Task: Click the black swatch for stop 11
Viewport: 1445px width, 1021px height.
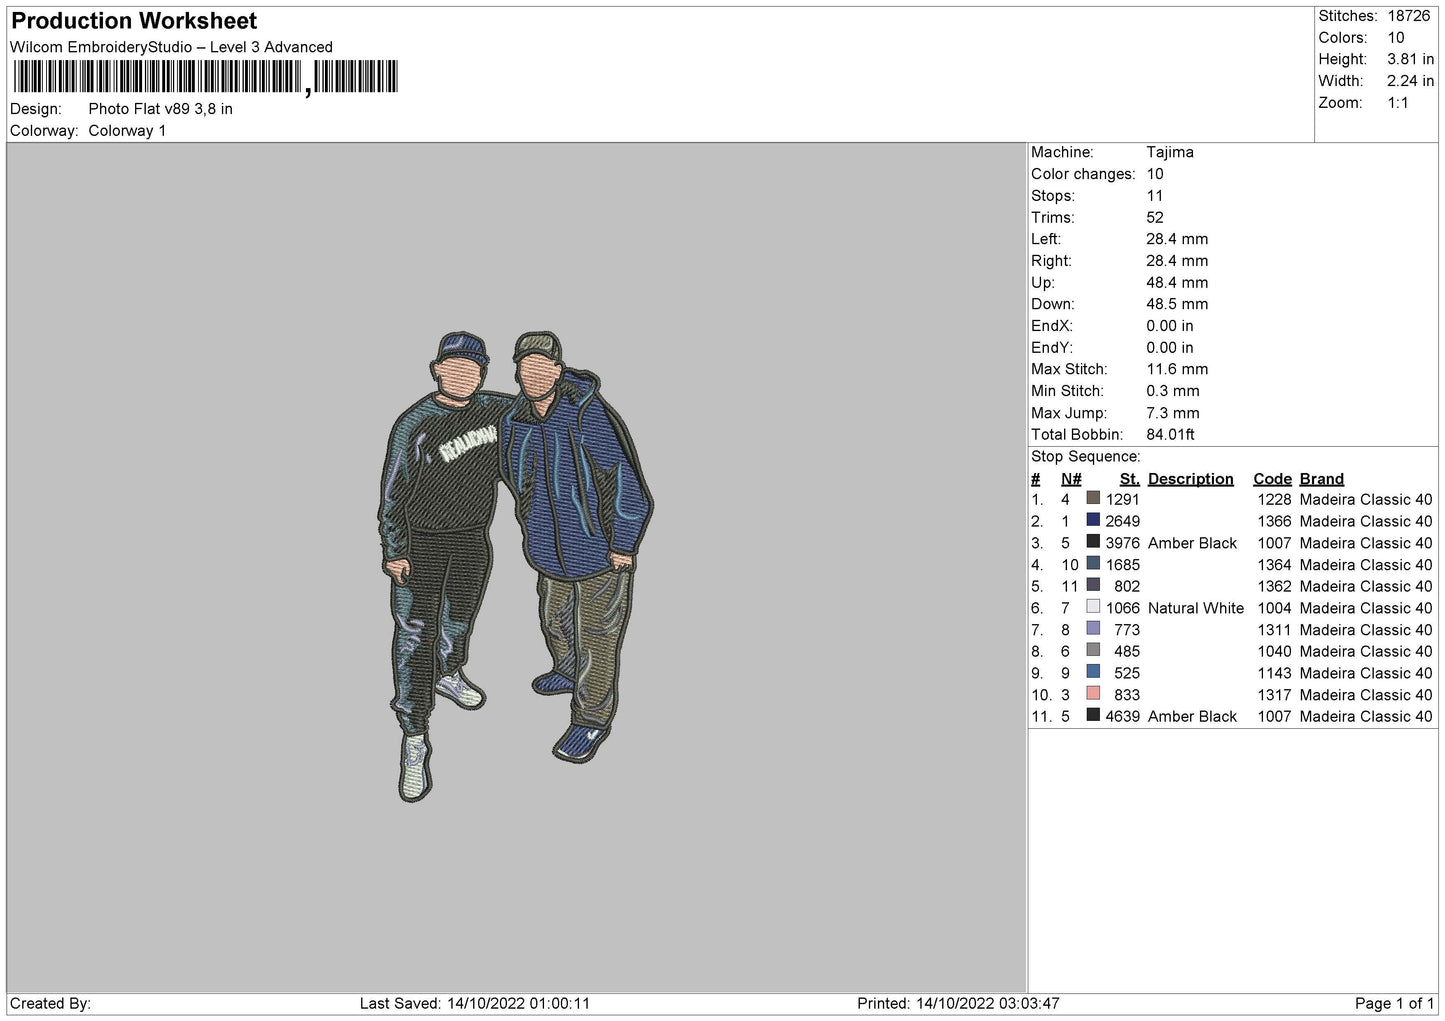Action: tap(1093, 715)
